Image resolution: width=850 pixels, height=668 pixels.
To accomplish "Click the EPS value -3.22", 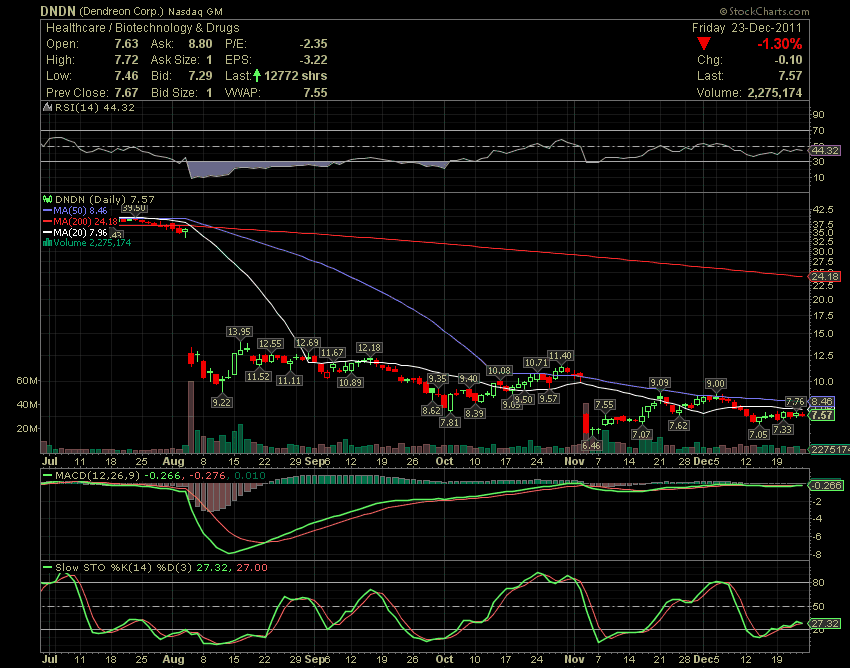I will click(313, 60).
